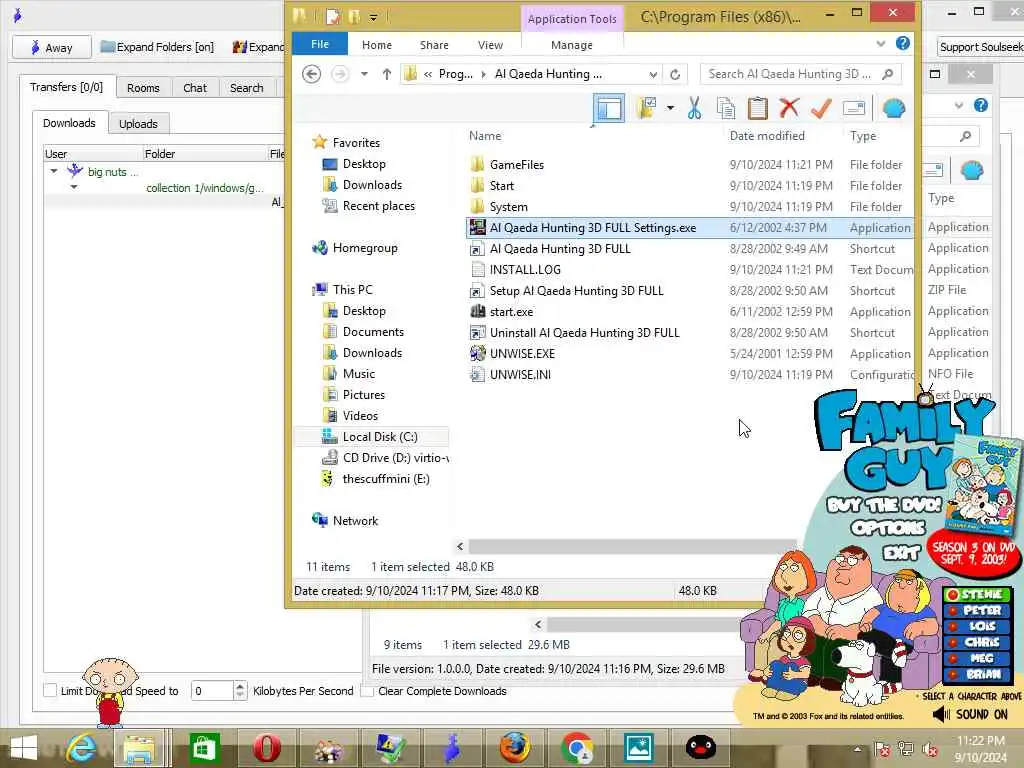Click the Explorer horizontal scrollbar track
This screenshot has height=768, width=1024.
point(632,546)
